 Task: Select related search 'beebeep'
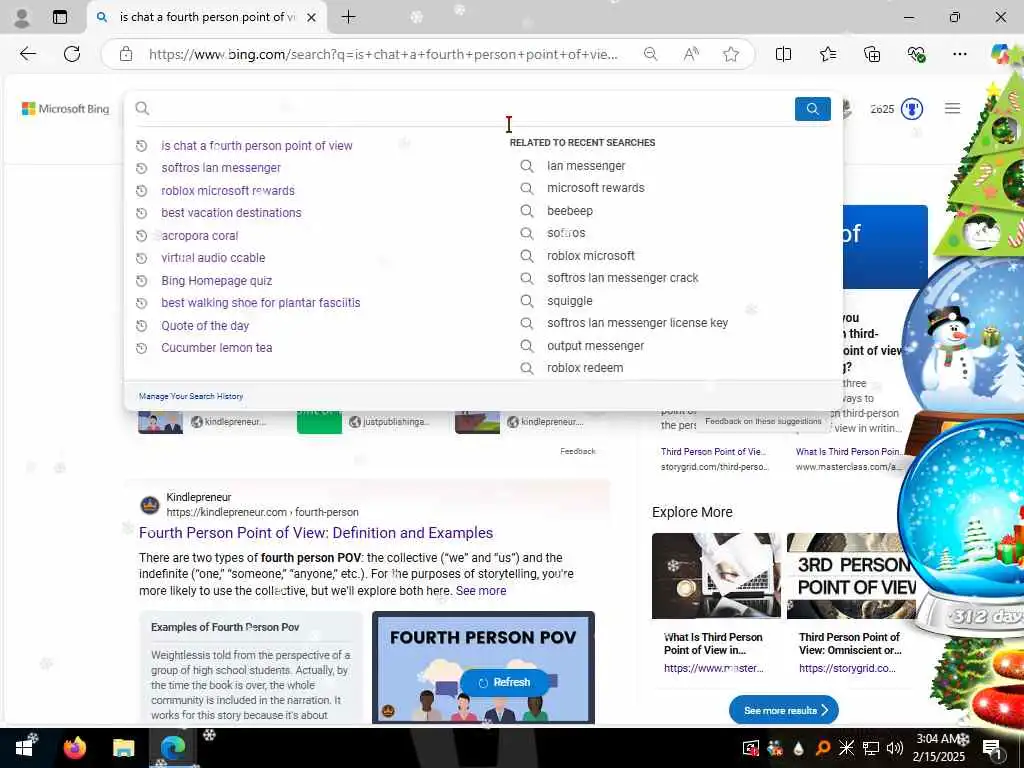point(569,211)
